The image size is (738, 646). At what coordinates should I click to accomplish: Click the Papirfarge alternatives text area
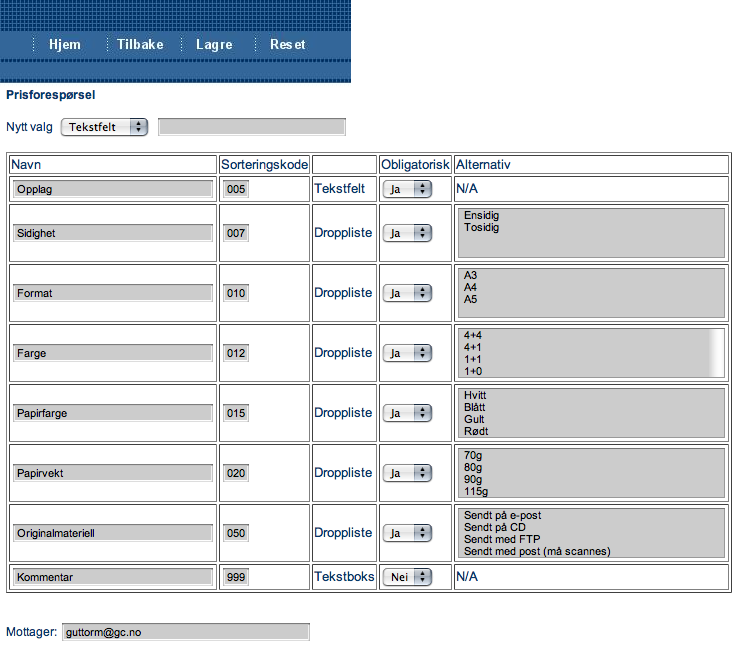590,413
